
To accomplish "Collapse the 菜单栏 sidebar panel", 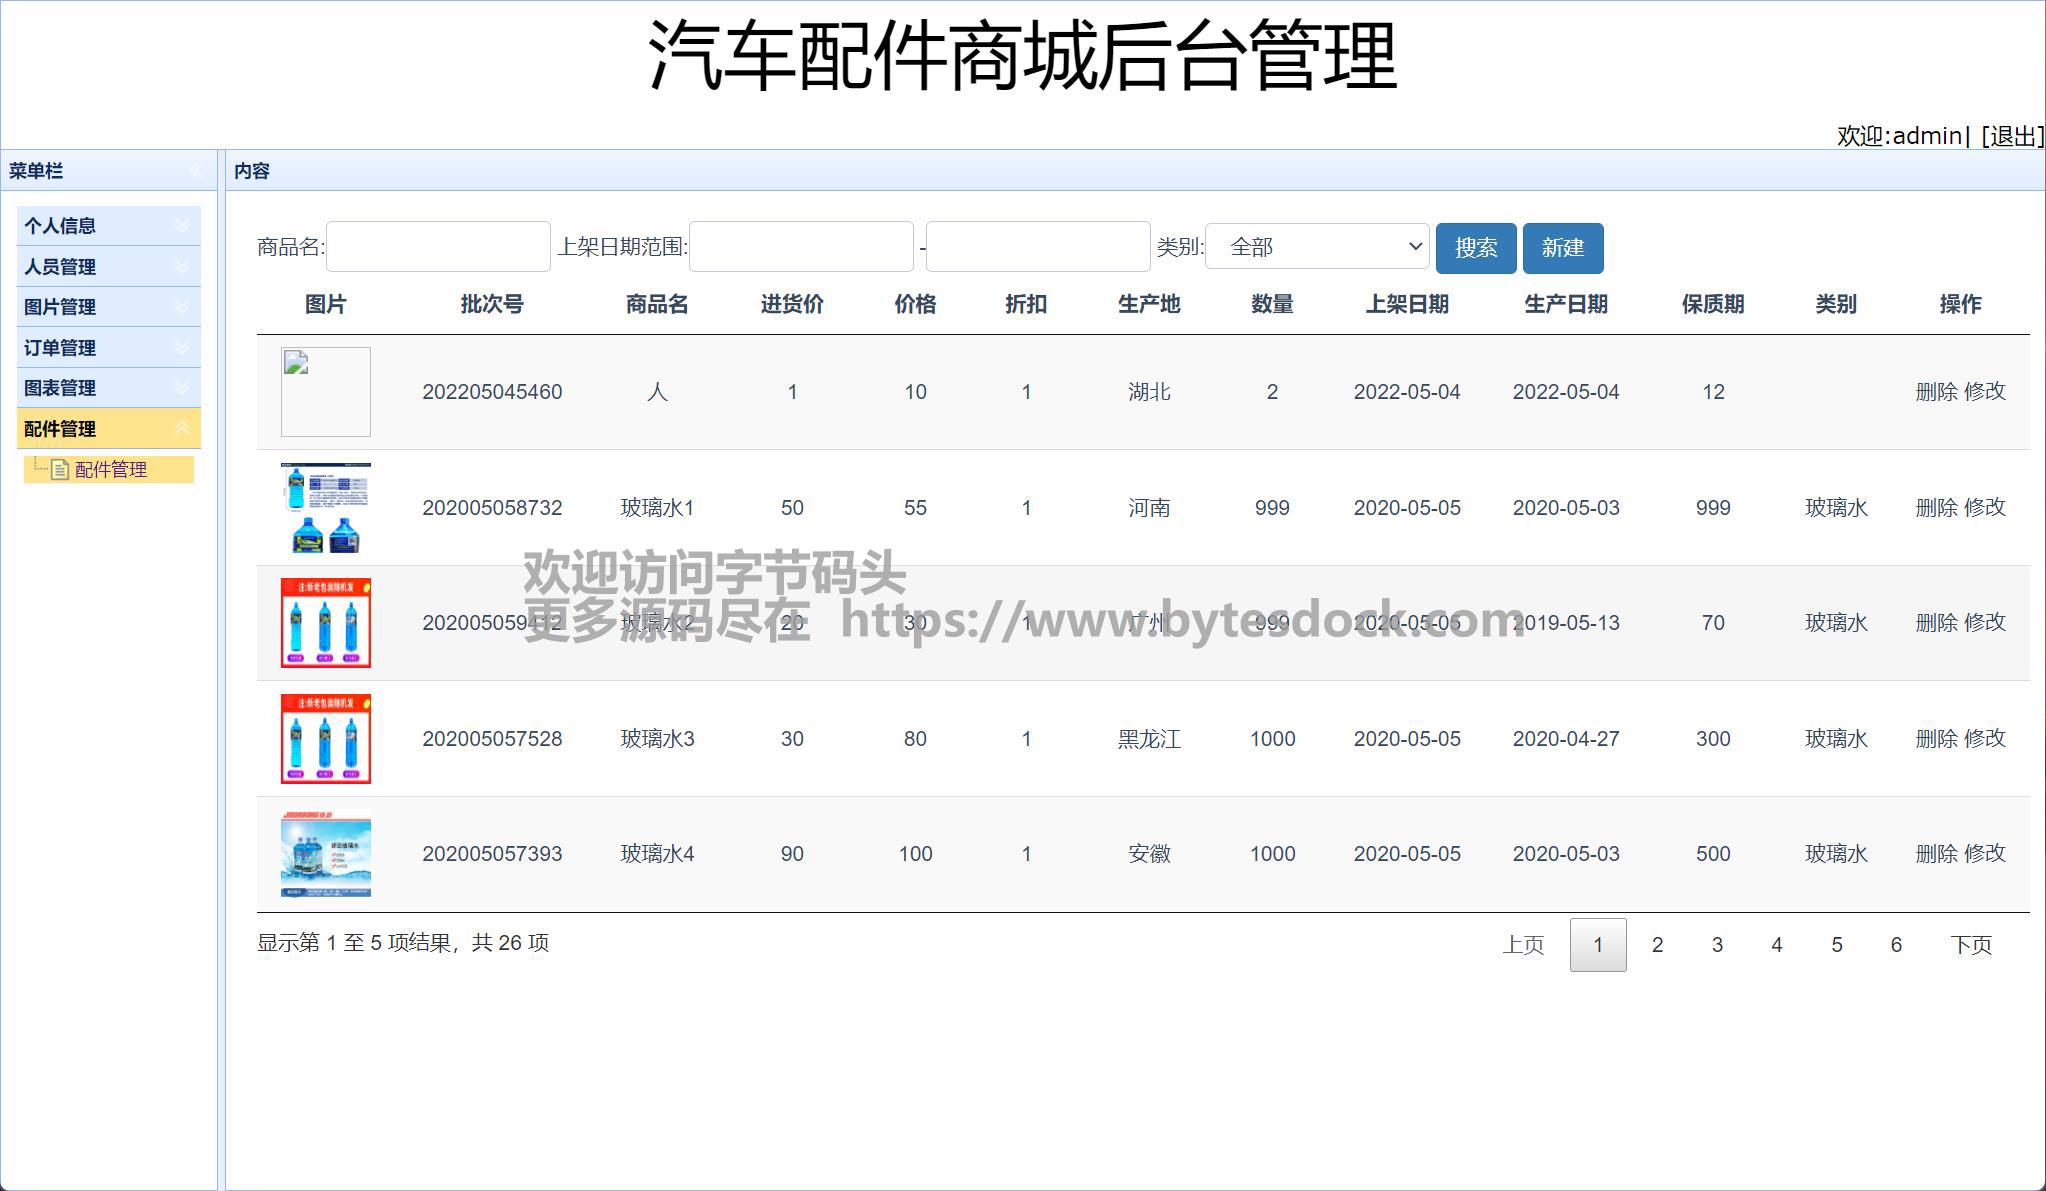I will [196, 171].
